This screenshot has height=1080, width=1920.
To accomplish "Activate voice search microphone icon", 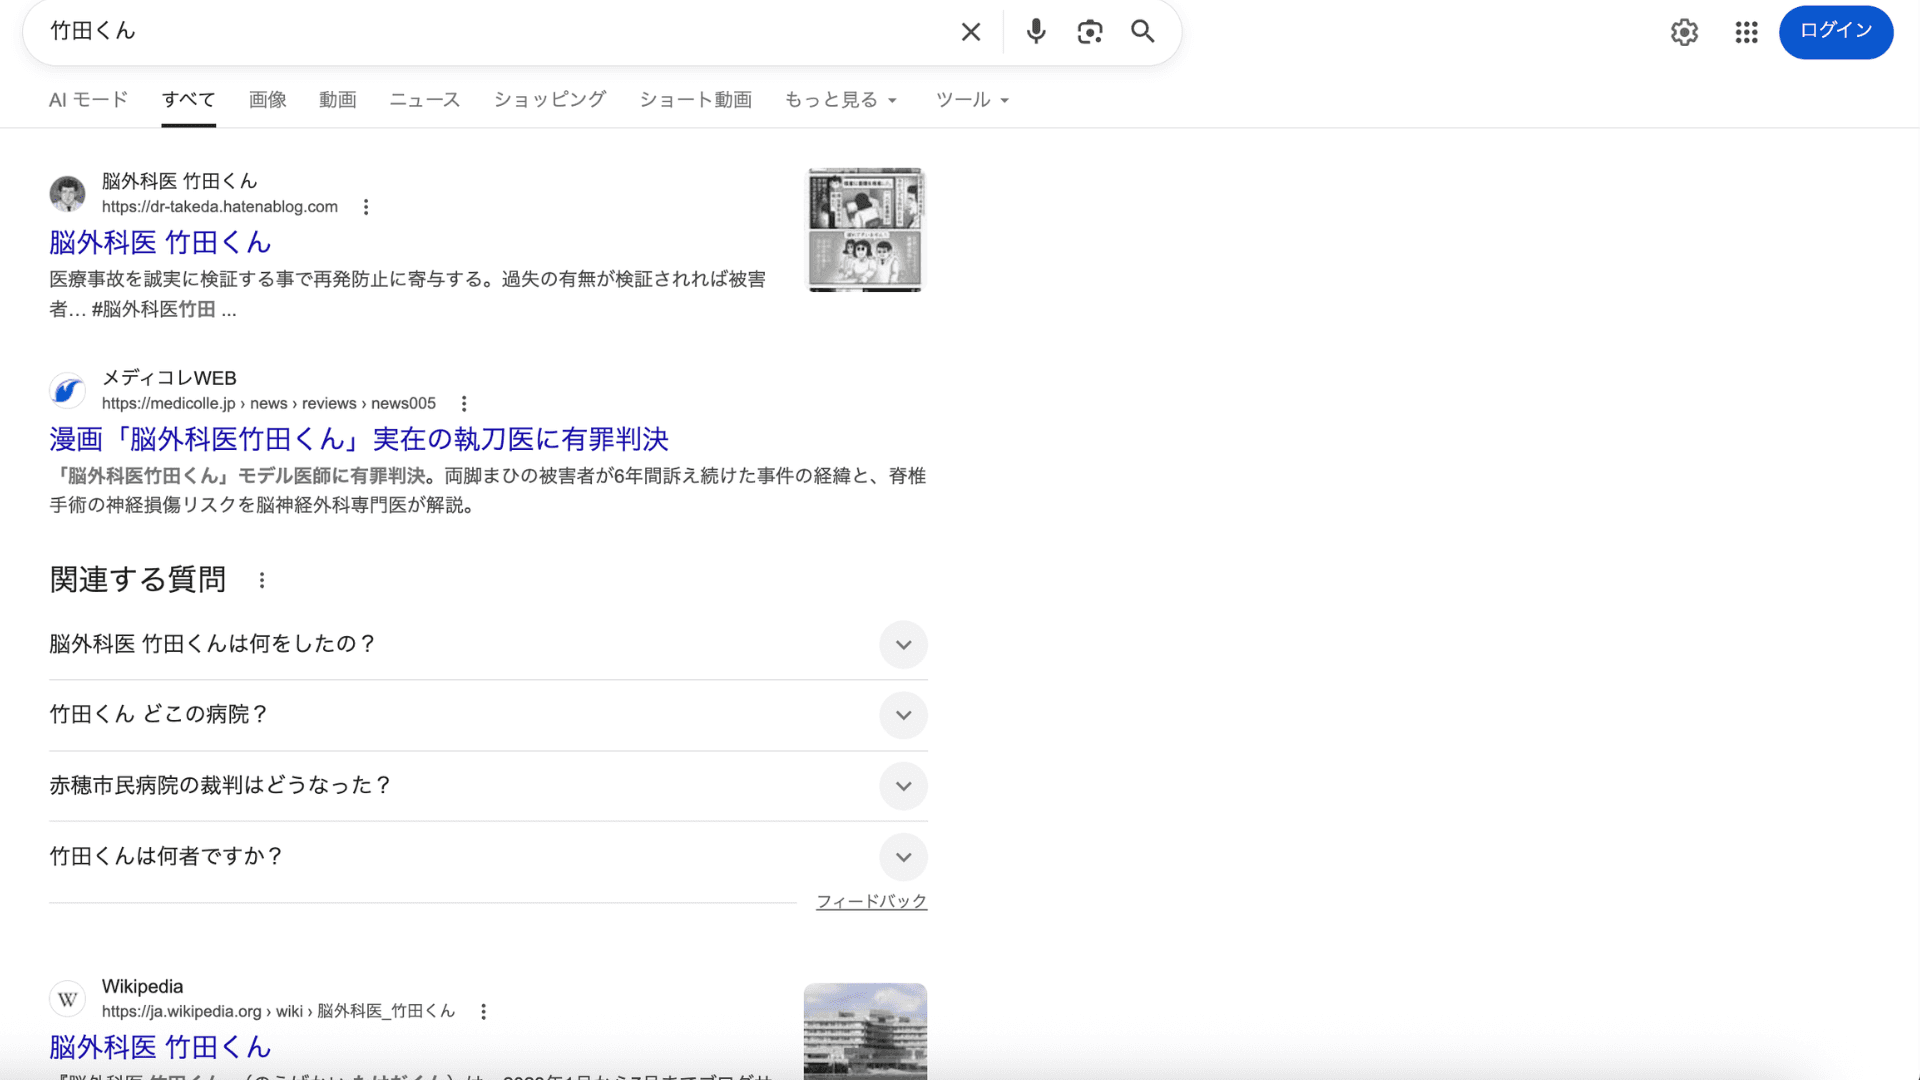I will click(1035, 31).
